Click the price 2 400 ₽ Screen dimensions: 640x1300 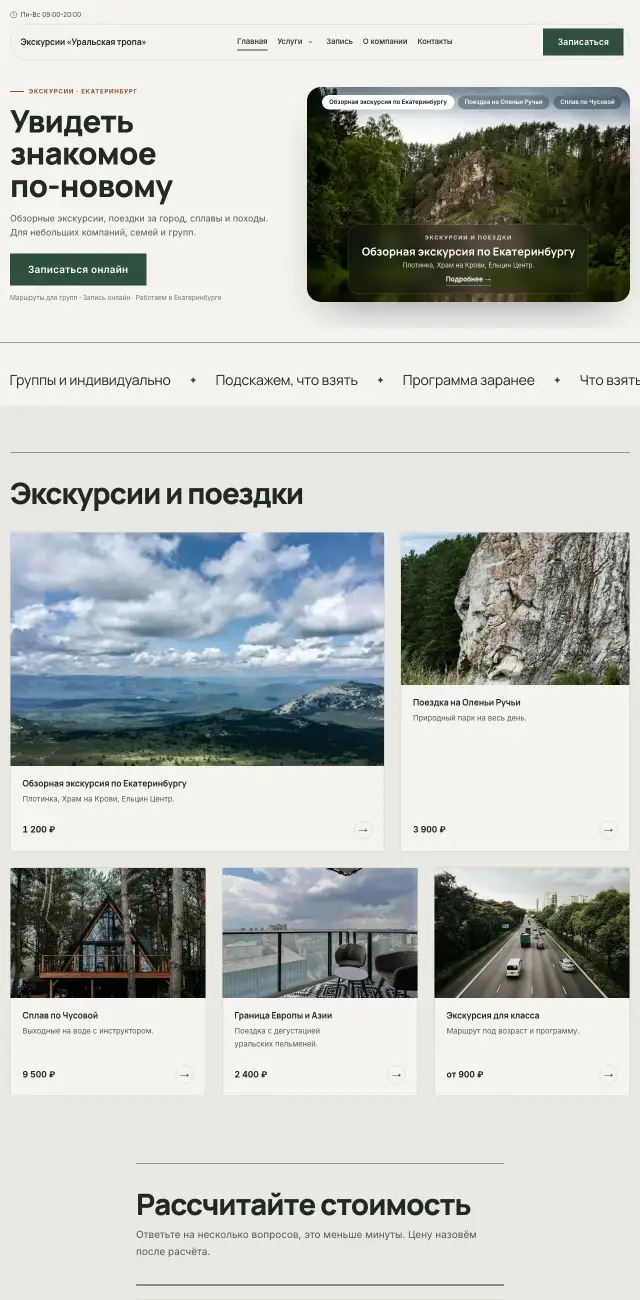[251, 1074]
